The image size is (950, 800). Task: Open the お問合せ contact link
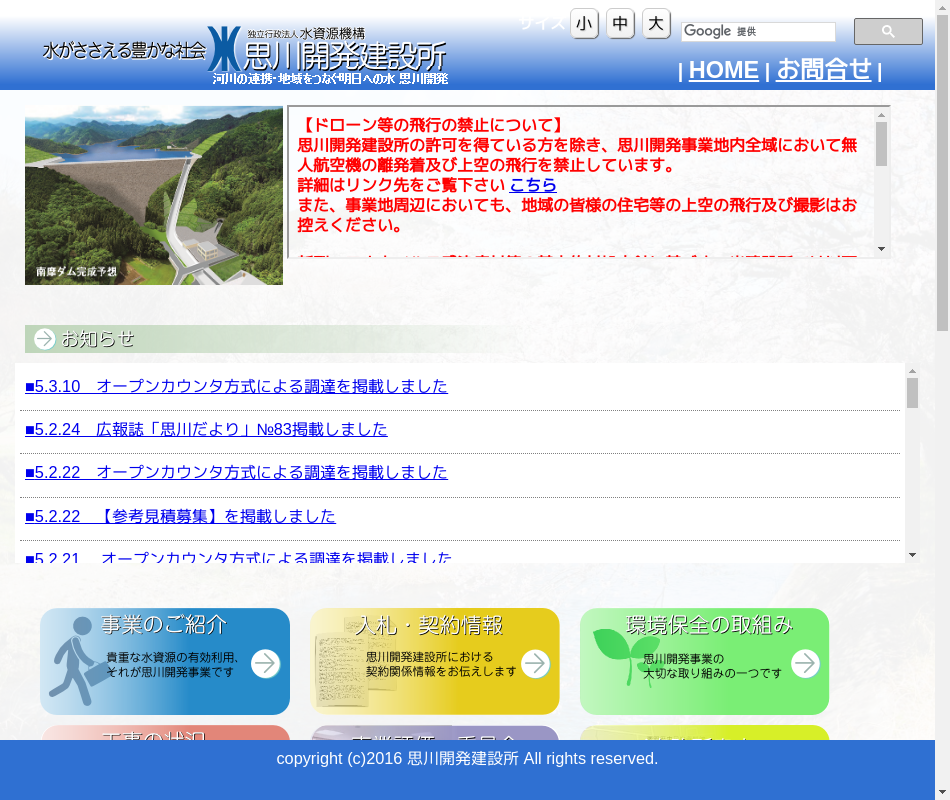(x=824, y=70)
